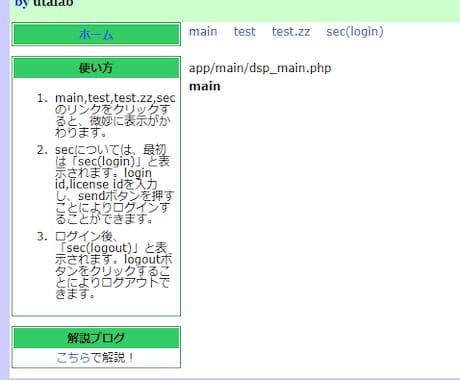Click the bold main heading text
This screenshot has height=380, width=460.
(x=205, y=86)
